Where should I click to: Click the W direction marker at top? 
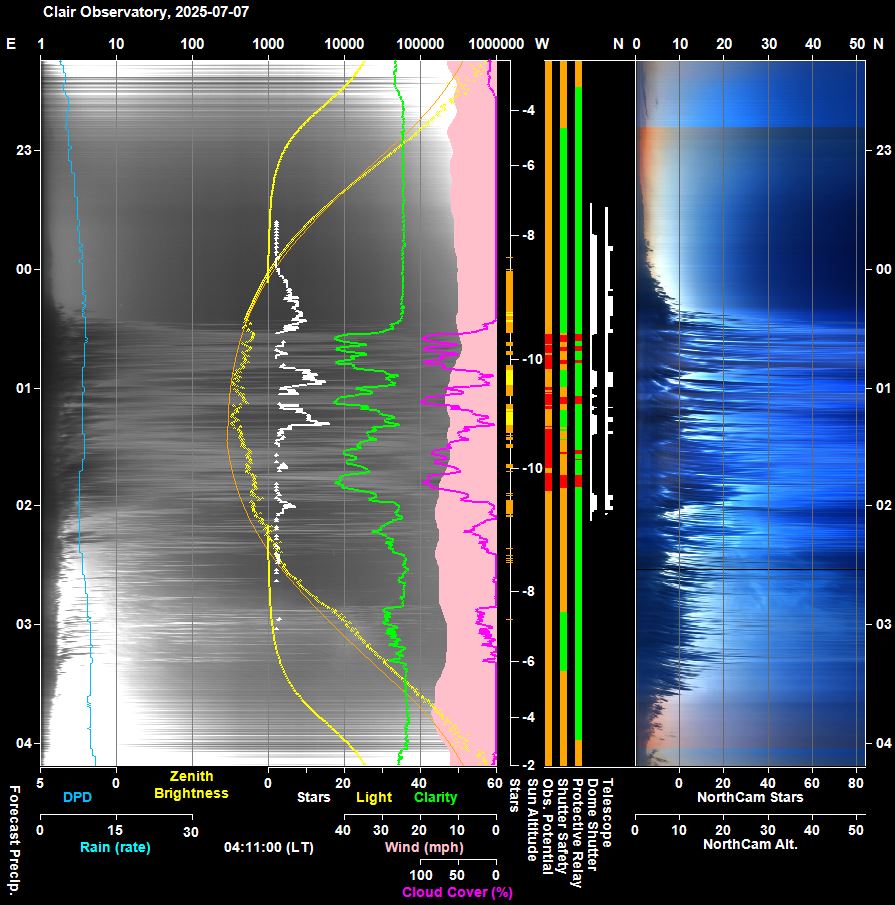(542, 44)
